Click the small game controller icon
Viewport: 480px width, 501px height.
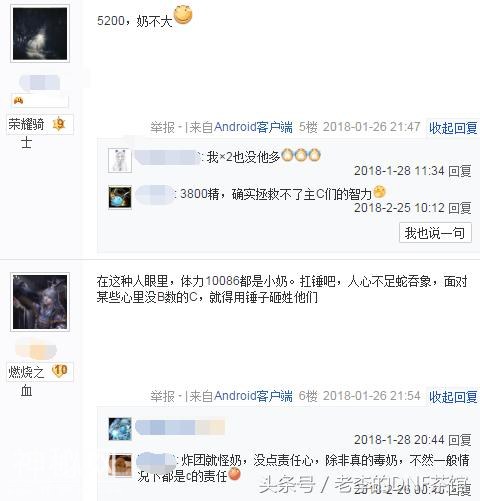point(18,100)
